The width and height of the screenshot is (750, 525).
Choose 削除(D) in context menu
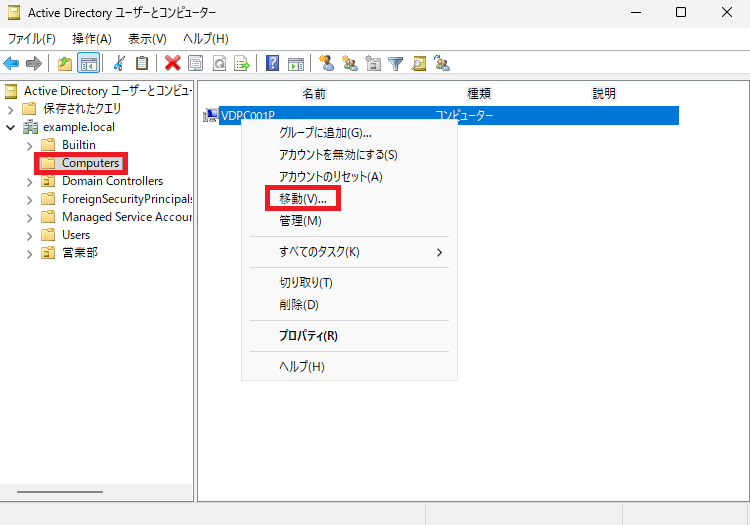(299, 305)
